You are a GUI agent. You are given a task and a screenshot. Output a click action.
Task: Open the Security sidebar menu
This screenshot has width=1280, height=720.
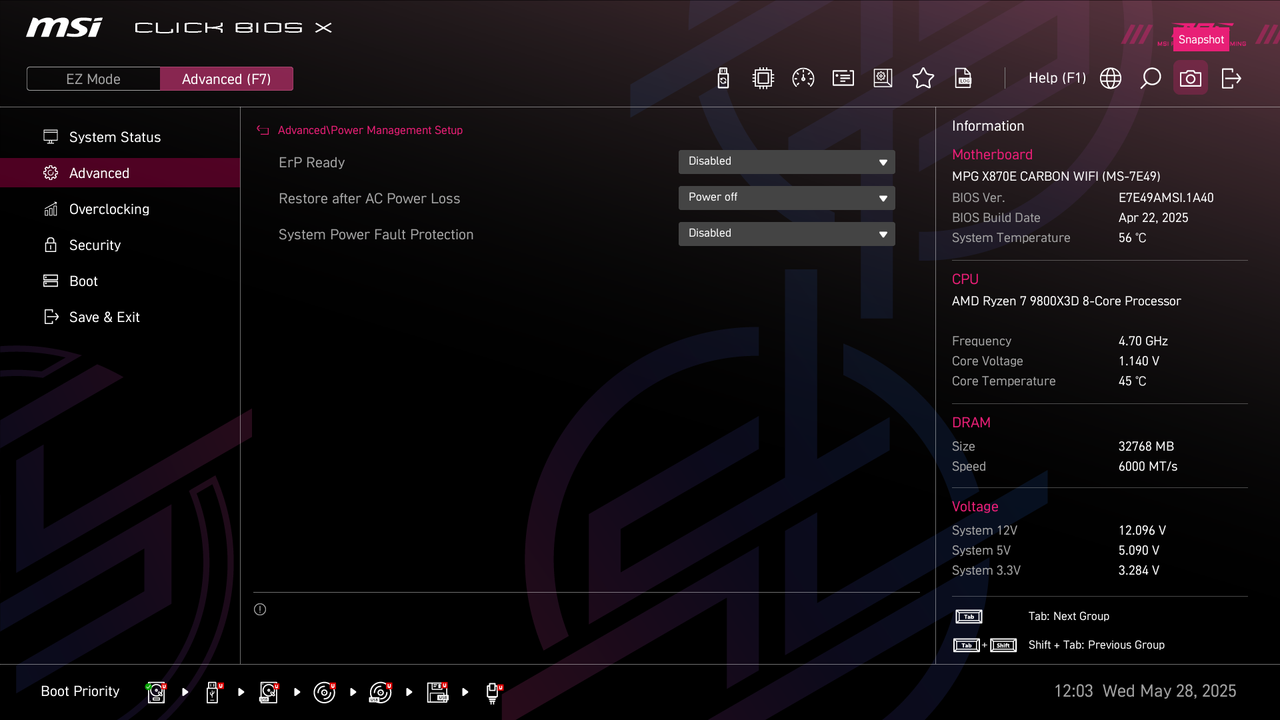pos(120,245)
